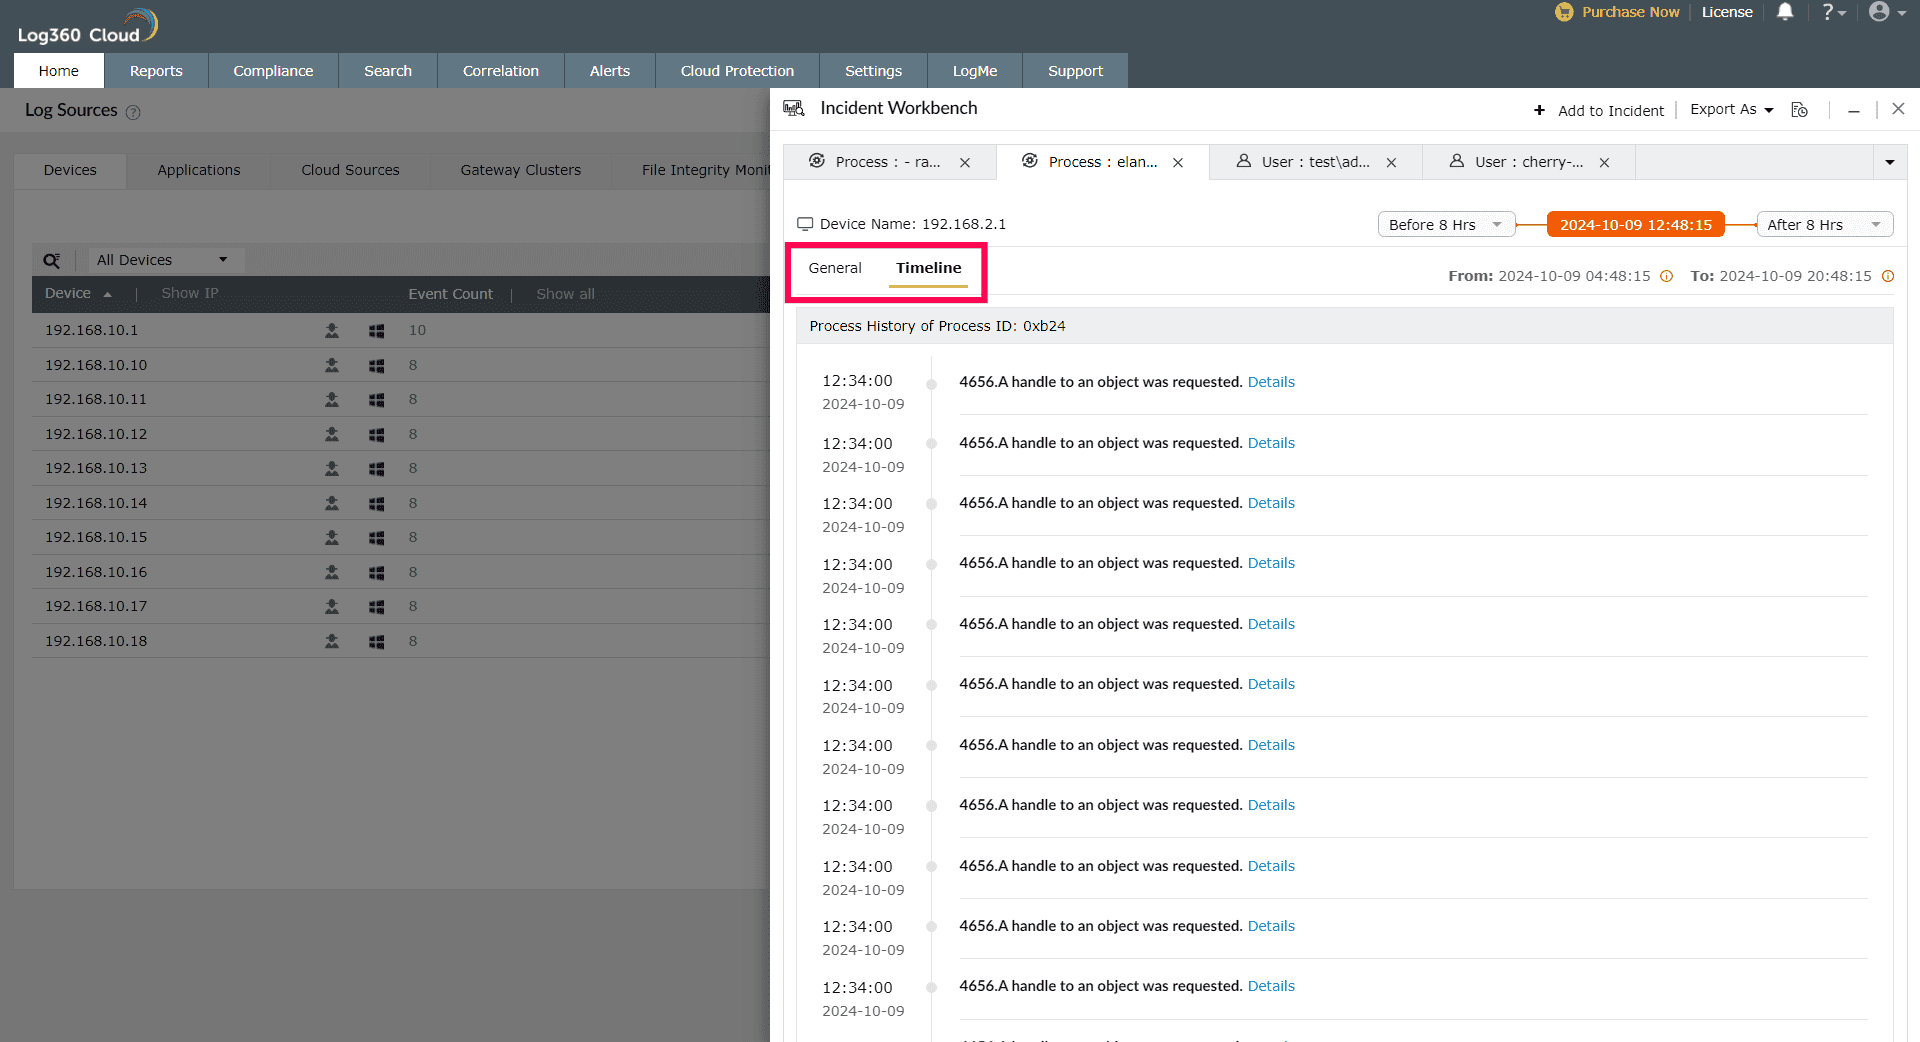The image size is (1920, 1042).
Task: Click the Event Count column header
Action: [450, 294]
